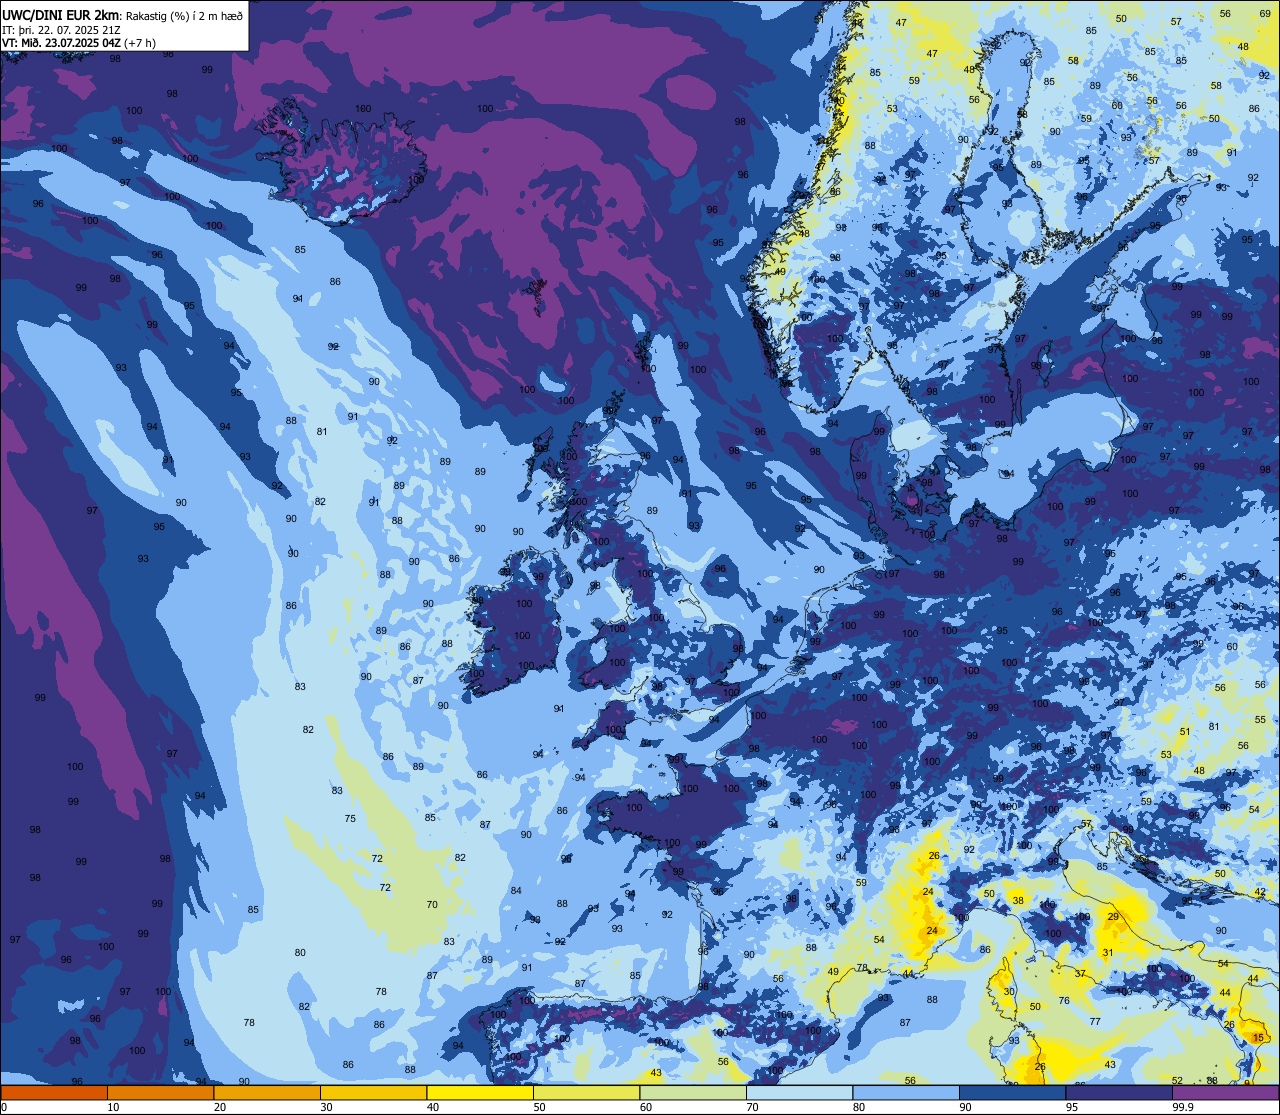1280x1115 pixels.
Task: Click the purple legend swatch above 99.9
Action: pos(1225,1093)
